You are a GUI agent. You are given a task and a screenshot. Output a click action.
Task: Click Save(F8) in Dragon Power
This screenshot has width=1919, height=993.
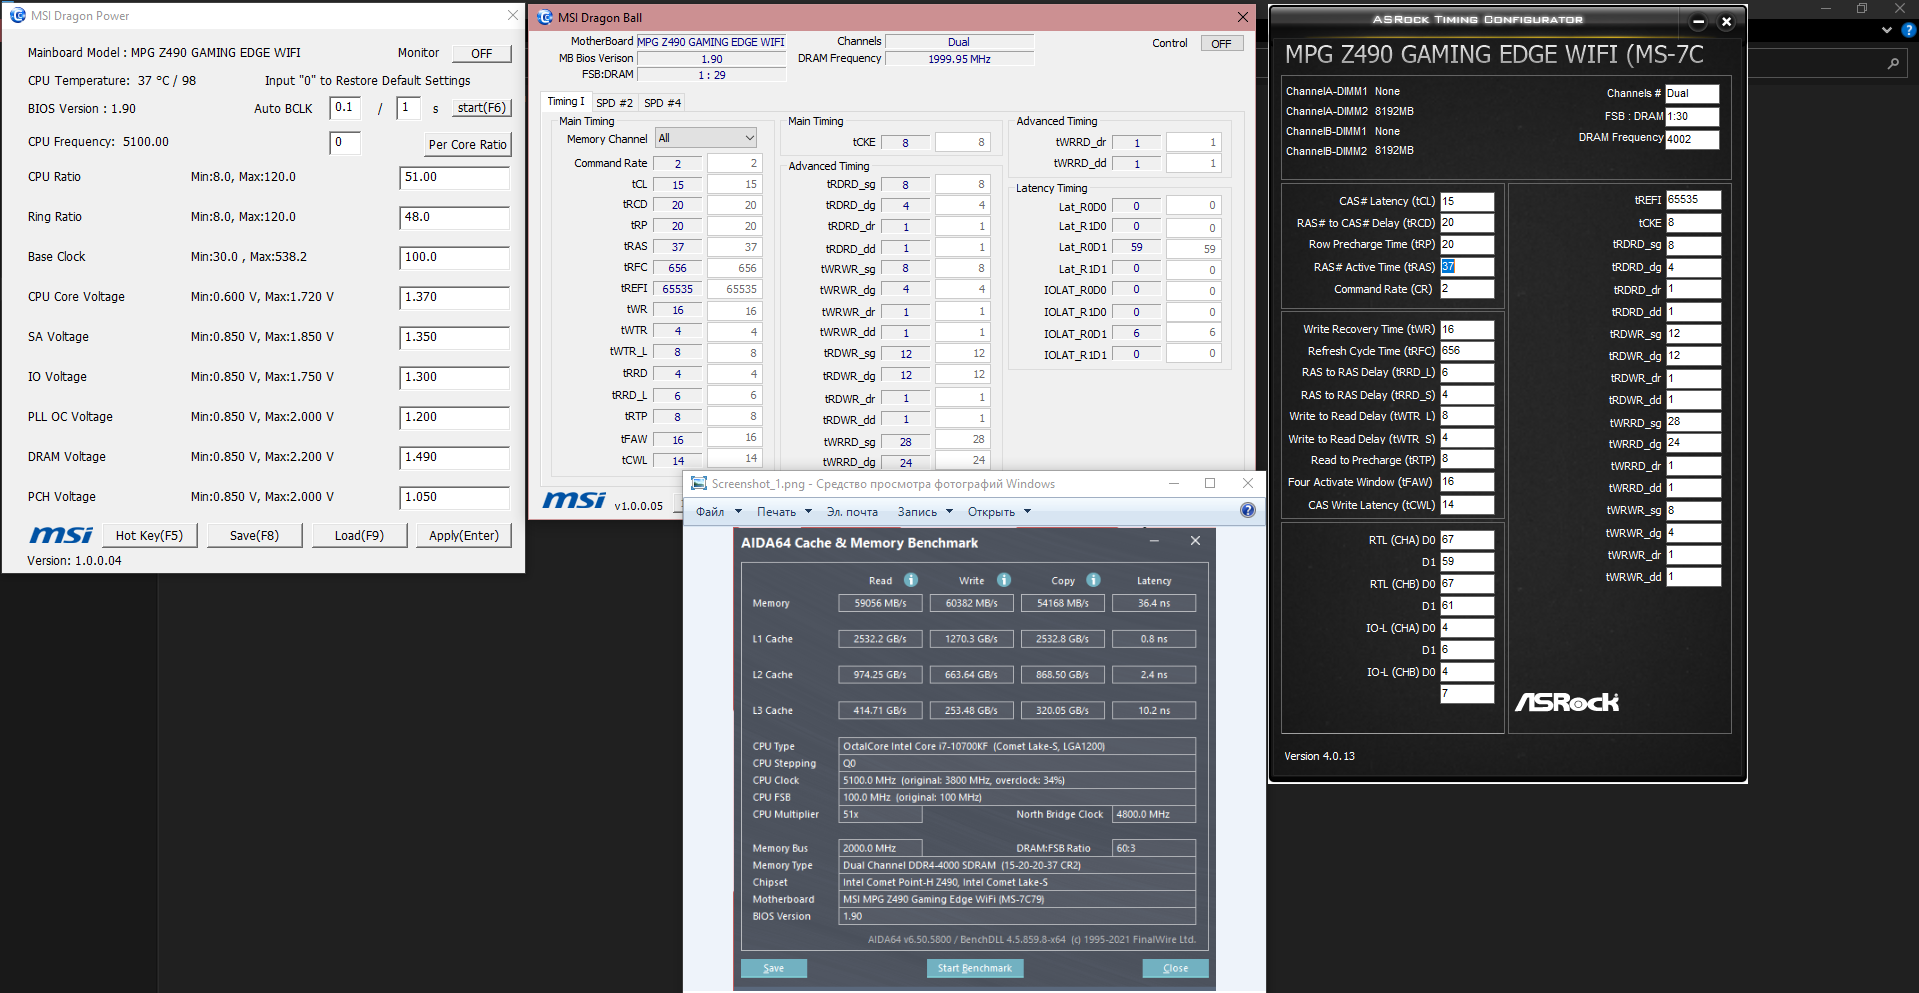254,536
